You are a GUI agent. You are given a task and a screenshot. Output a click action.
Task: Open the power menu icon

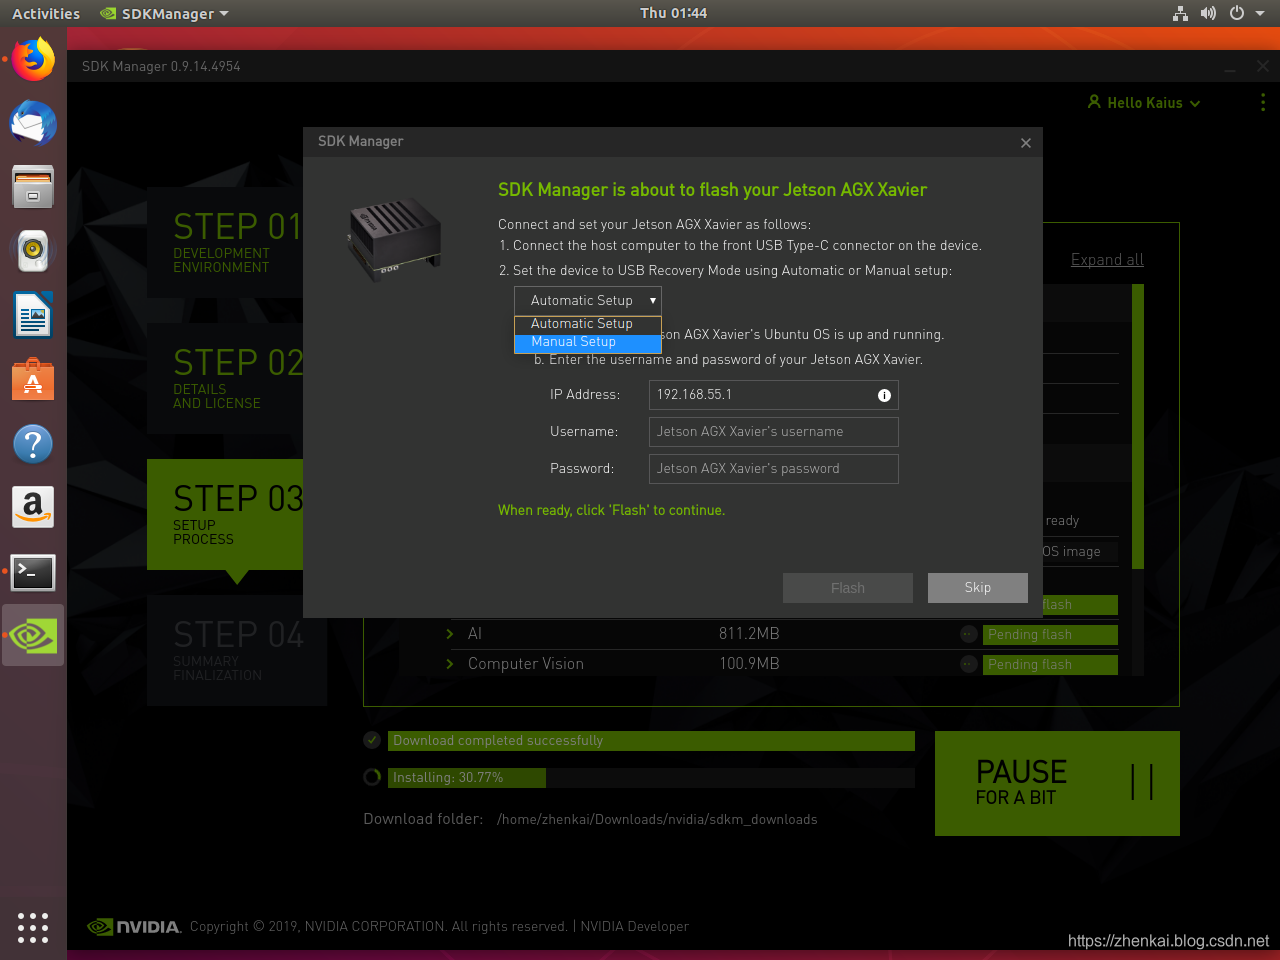pyautogui.click(x=1237, y=13)
